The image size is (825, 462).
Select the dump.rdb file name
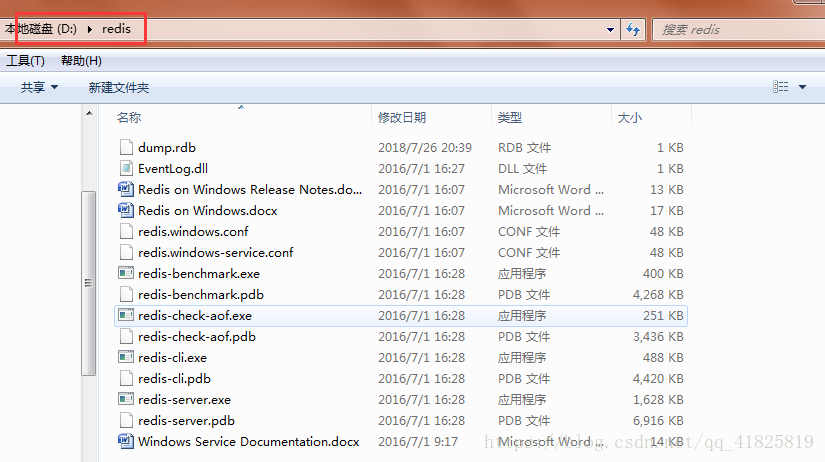click(x=167, y=147)
